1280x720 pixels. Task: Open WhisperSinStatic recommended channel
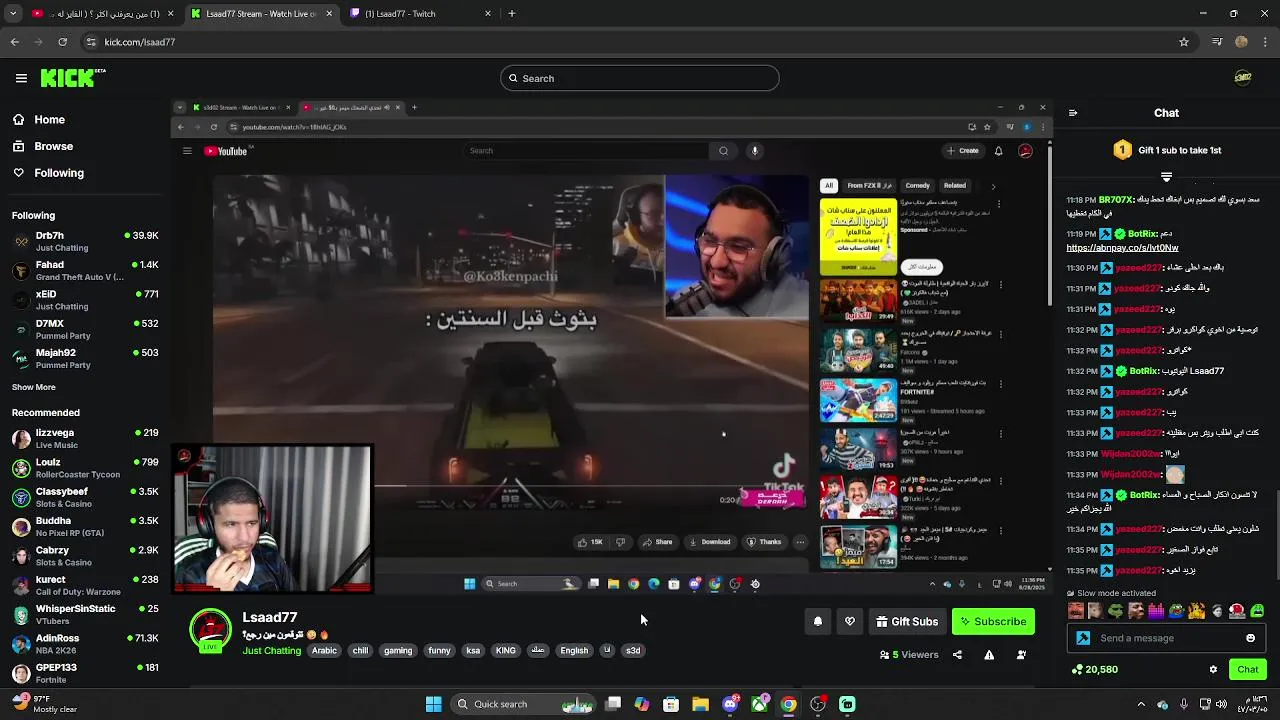pos(85,614)
